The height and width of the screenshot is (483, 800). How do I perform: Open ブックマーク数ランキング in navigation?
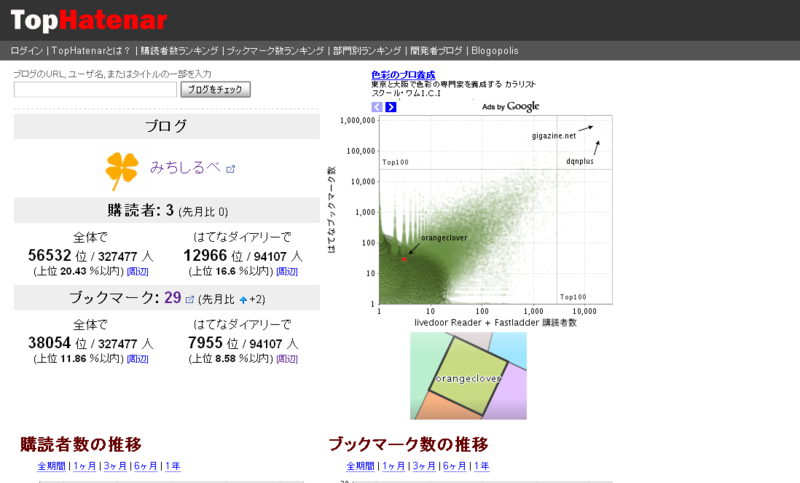pyautogui.click(x=275, y=50)
